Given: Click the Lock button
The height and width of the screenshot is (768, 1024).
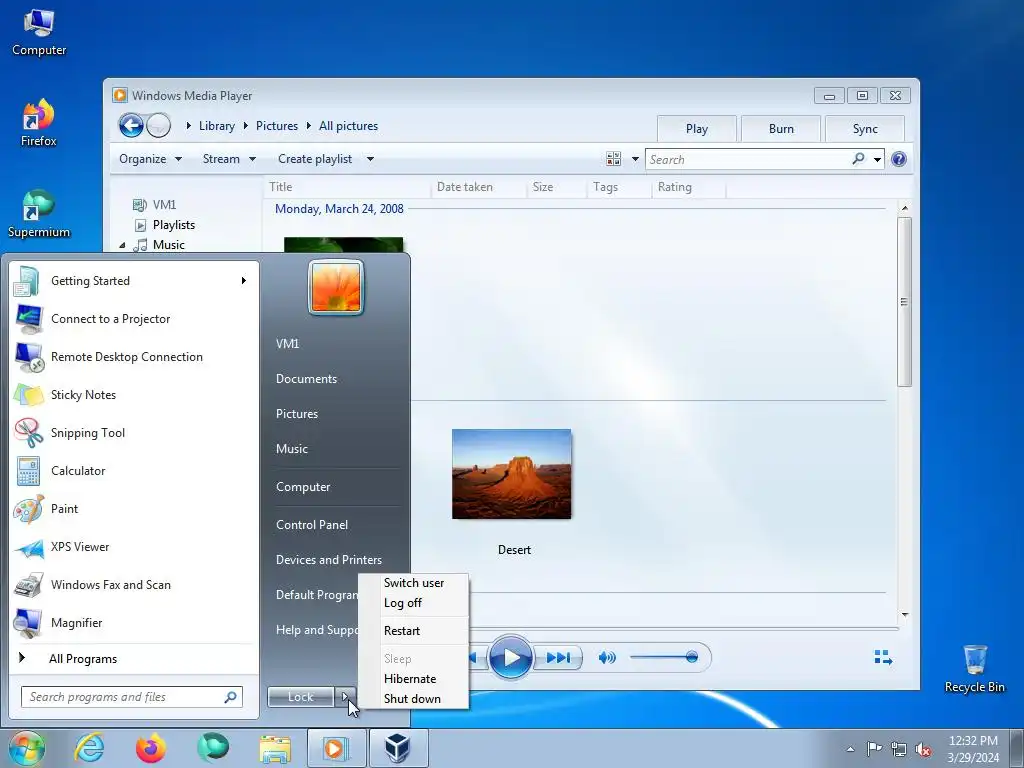Looking at the screenshot, I should tap(300, 697).
